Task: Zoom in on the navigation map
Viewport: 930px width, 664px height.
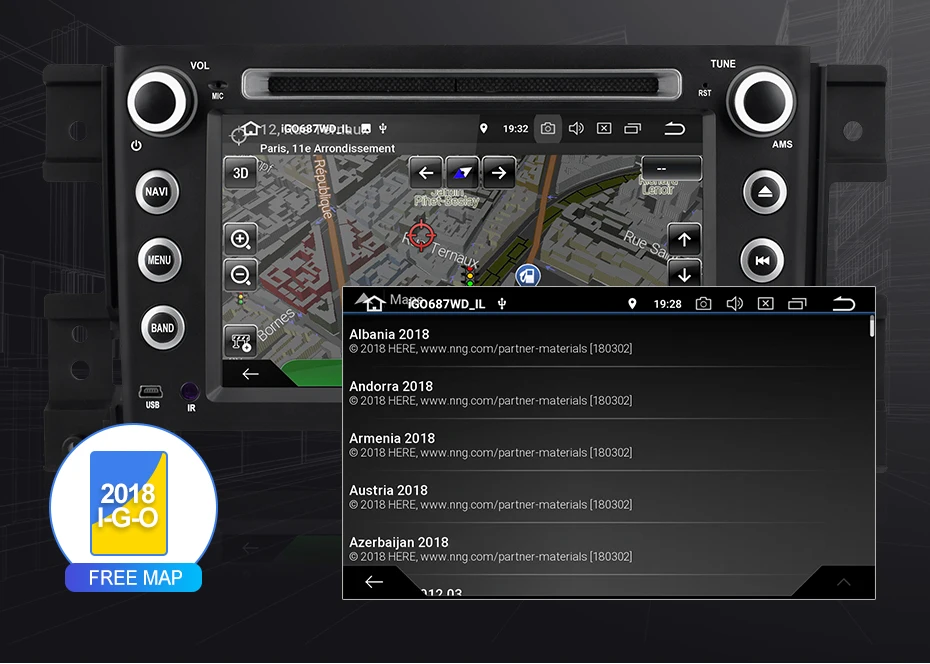Action: [x=240, y=239]
